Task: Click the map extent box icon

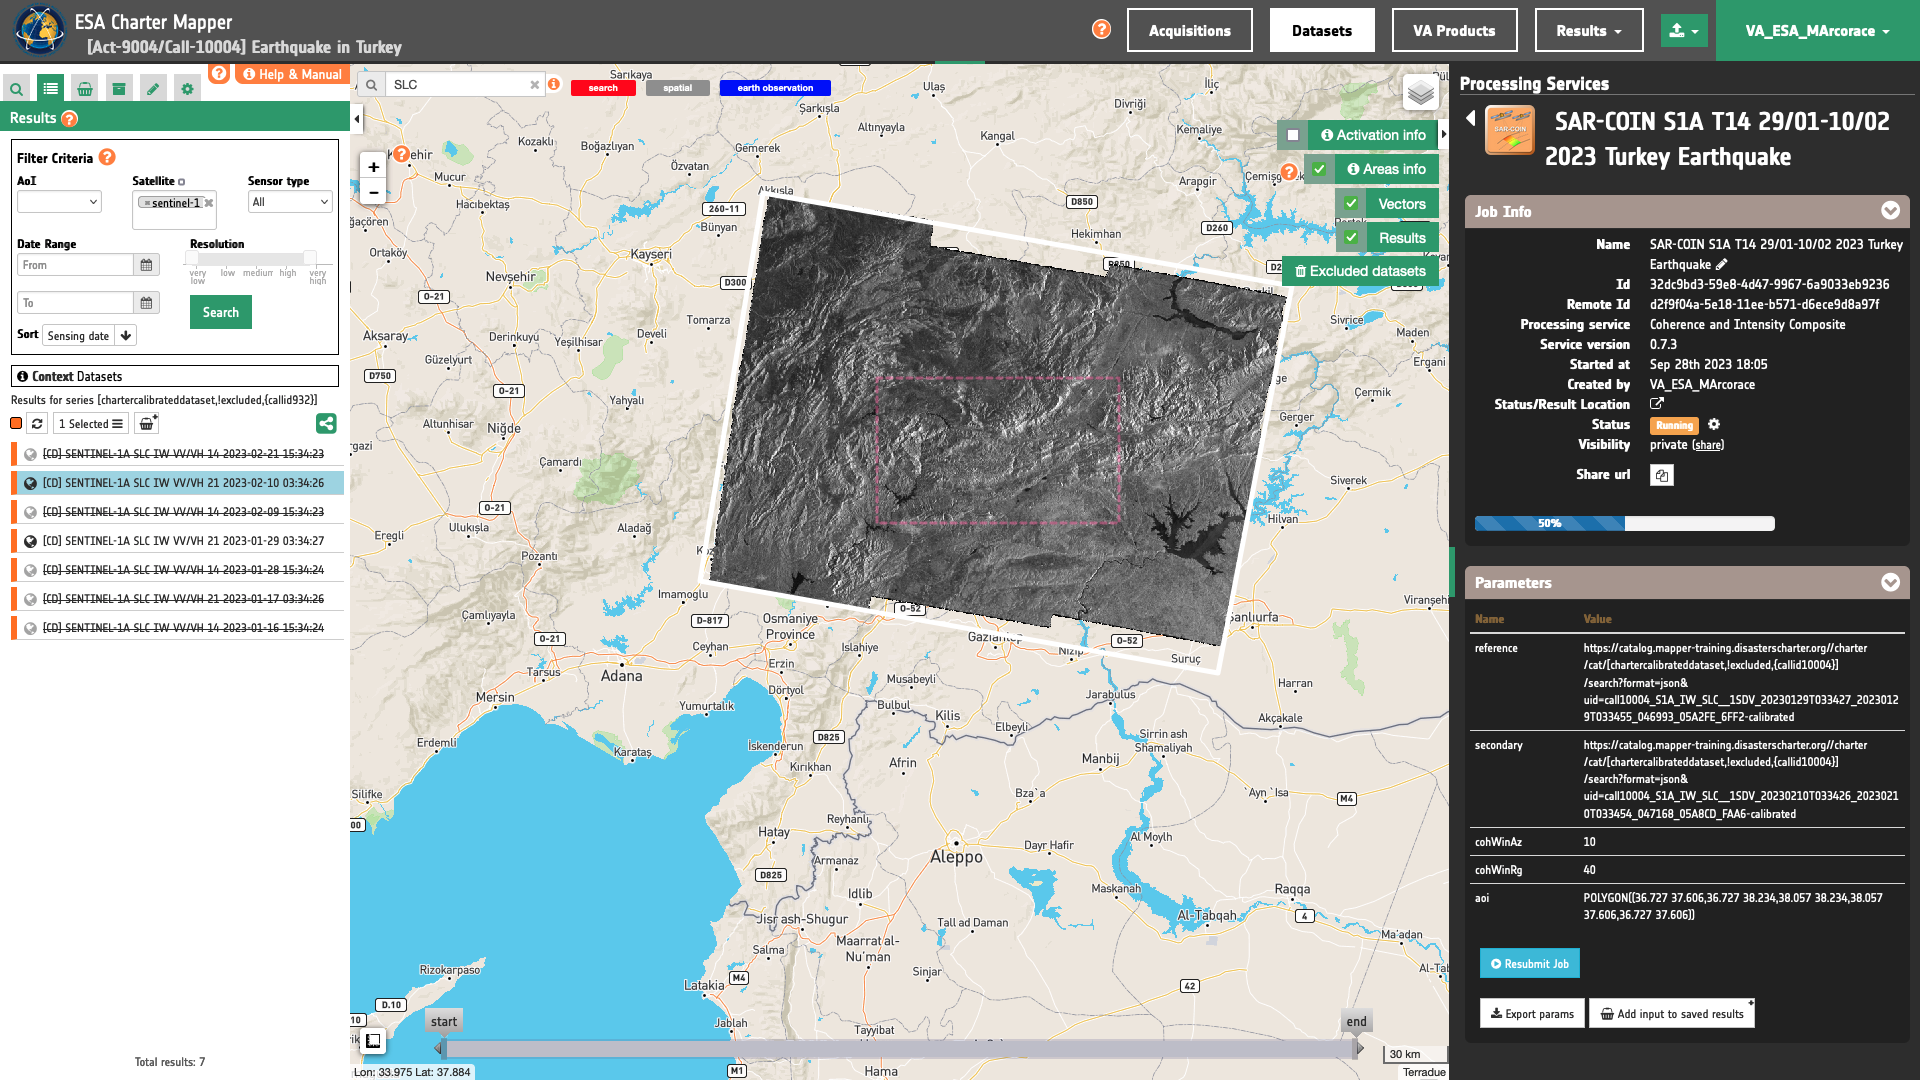Action: click(373, 1041)
